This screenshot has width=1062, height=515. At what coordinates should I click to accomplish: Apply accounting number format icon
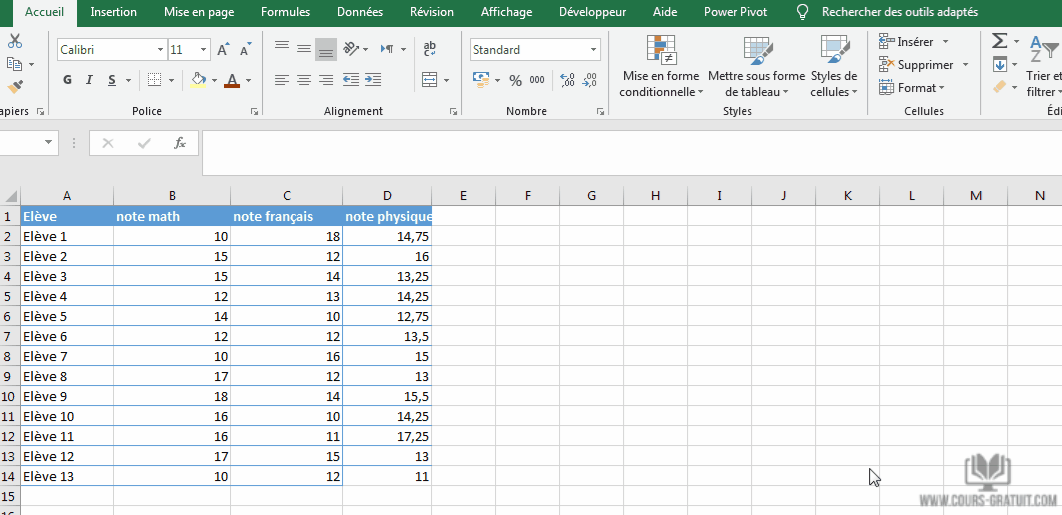pos(481,80)
